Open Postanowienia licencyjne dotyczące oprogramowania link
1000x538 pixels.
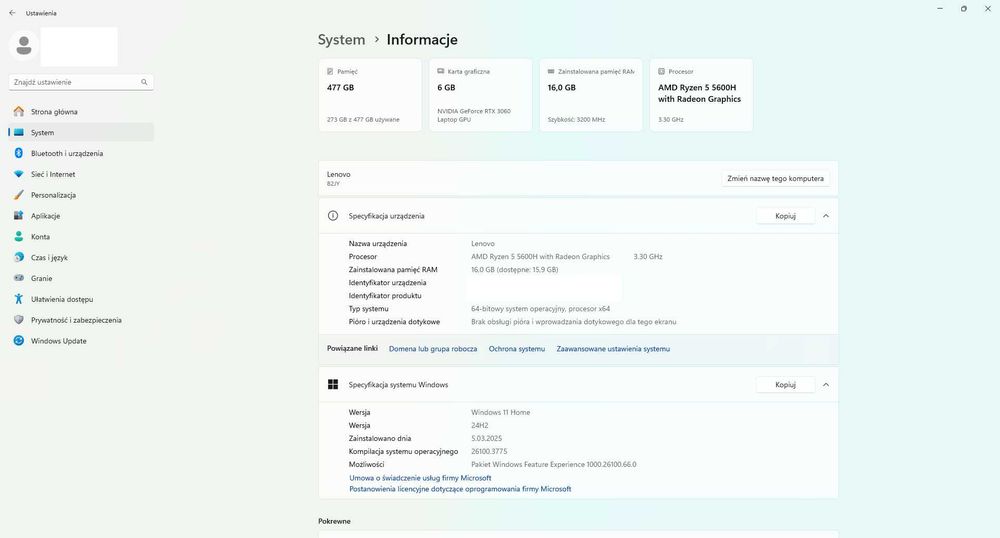460,489
